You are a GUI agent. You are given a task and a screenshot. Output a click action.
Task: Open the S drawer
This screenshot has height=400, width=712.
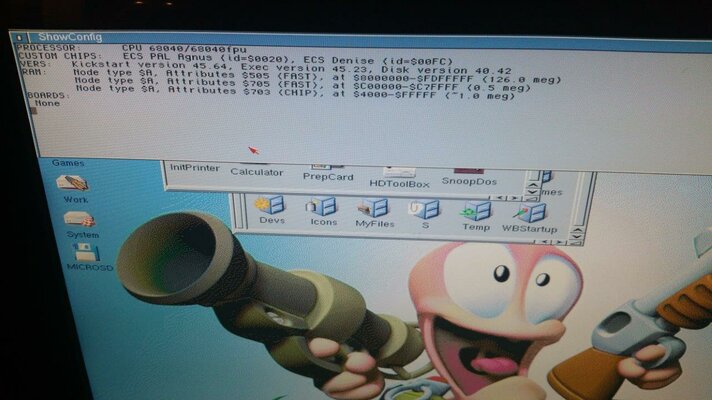tap(425, 211)
